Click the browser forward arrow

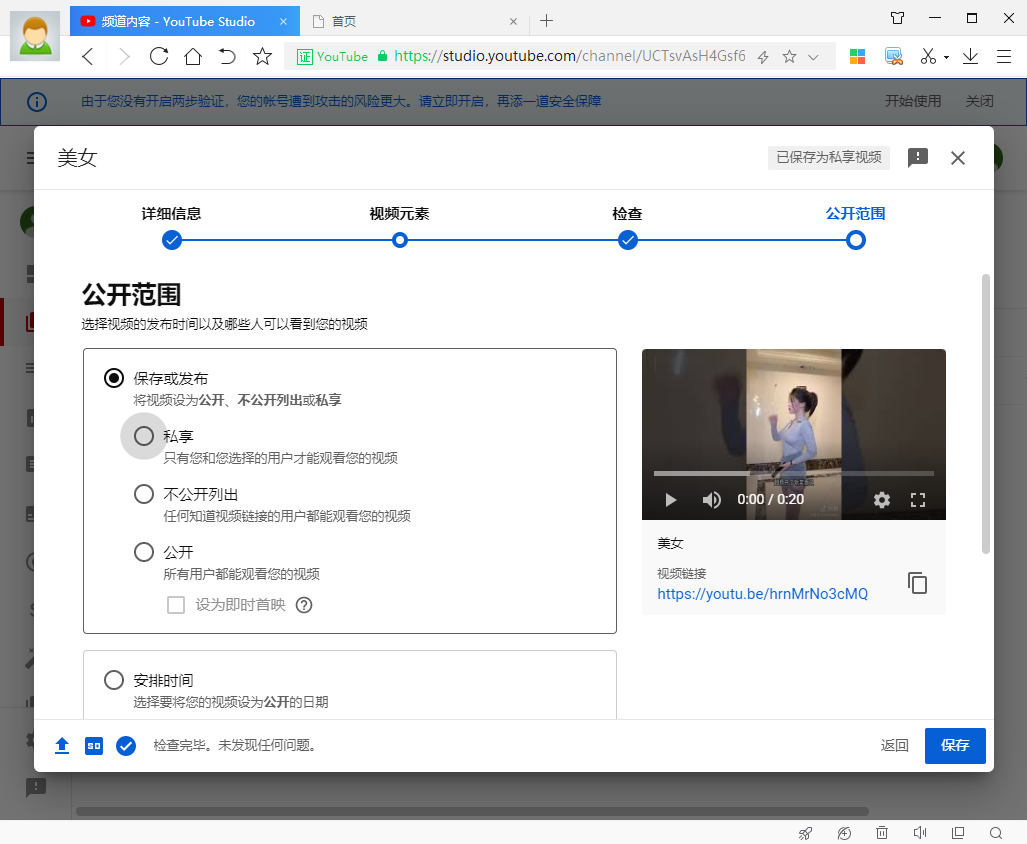point(123,56)
